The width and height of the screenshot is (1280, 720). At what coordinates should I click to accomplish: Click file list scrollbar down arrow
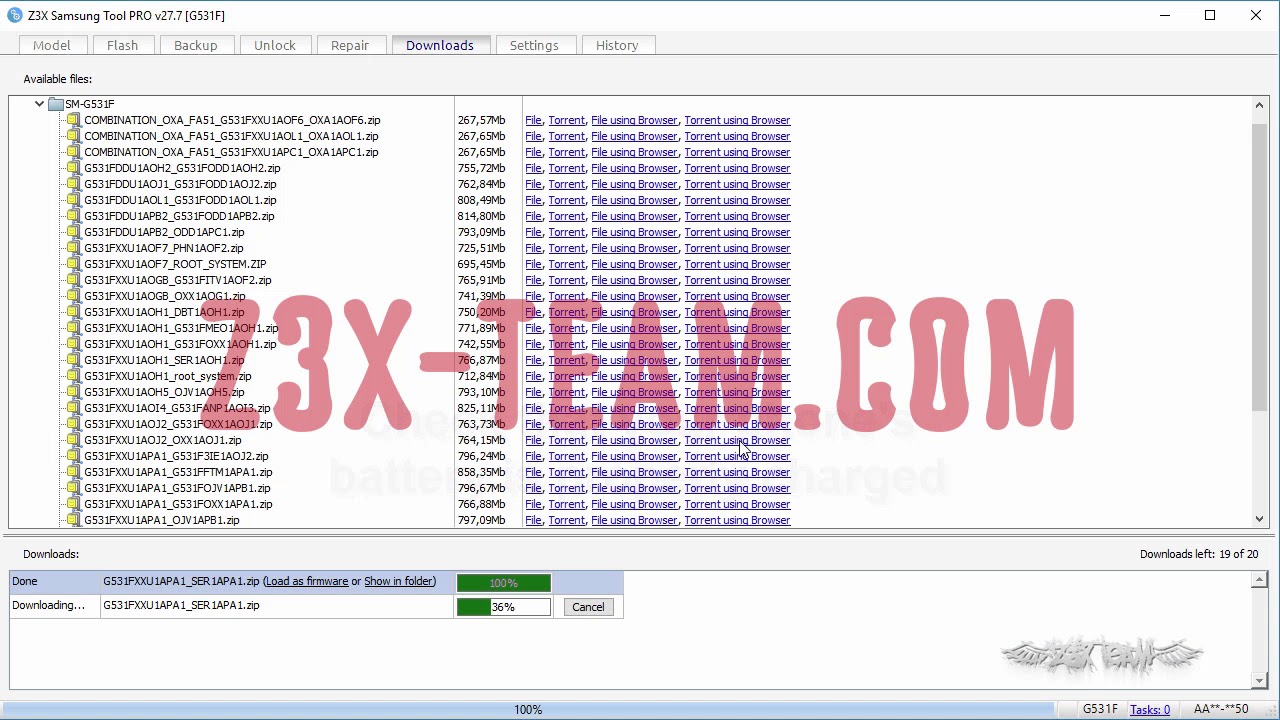pos(1260,519)
